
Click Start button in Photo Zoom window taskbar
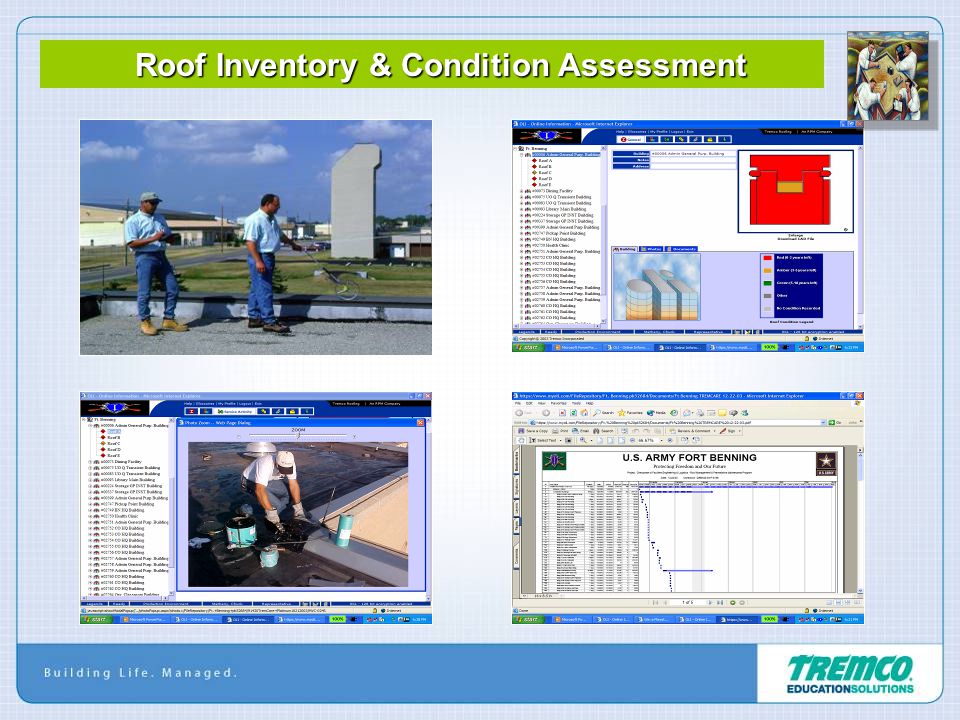click(x=97, y=619)
